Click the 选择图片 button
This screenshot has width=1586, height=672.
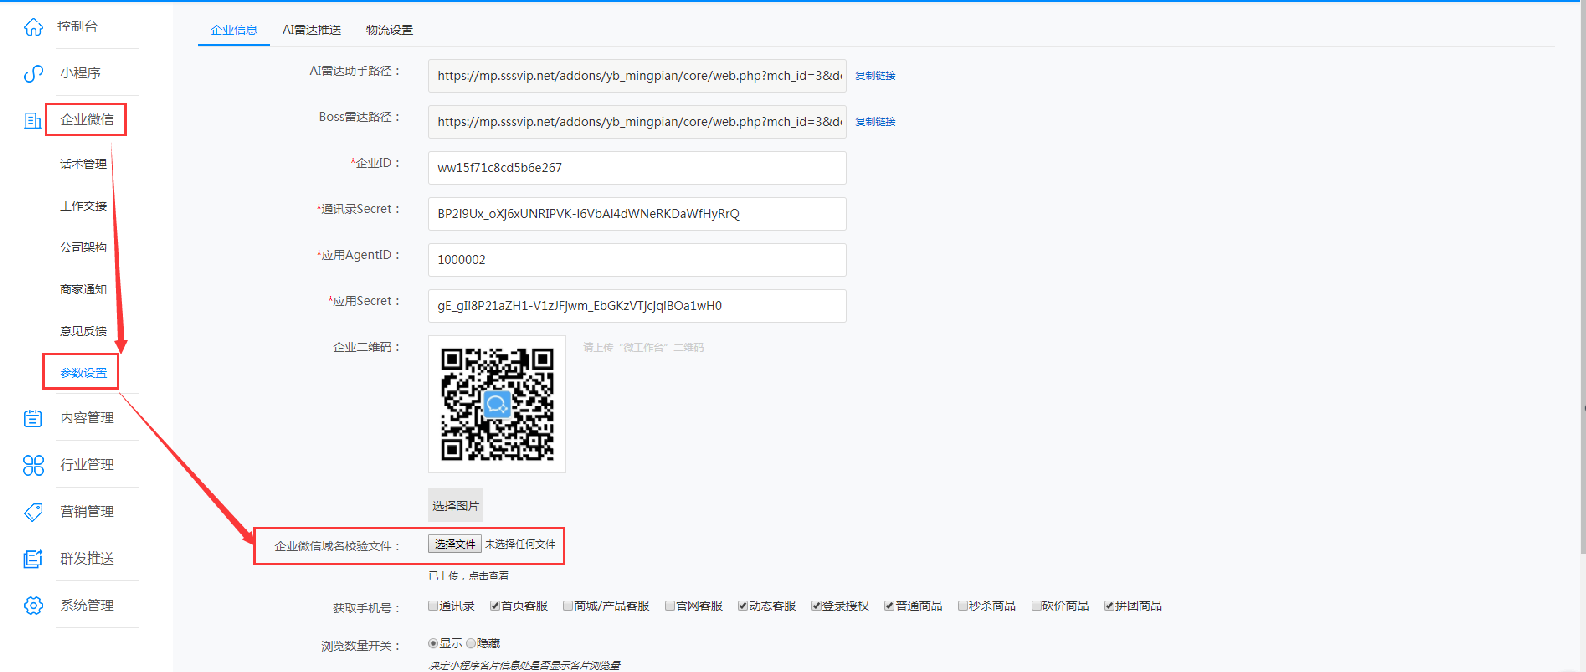455,506
